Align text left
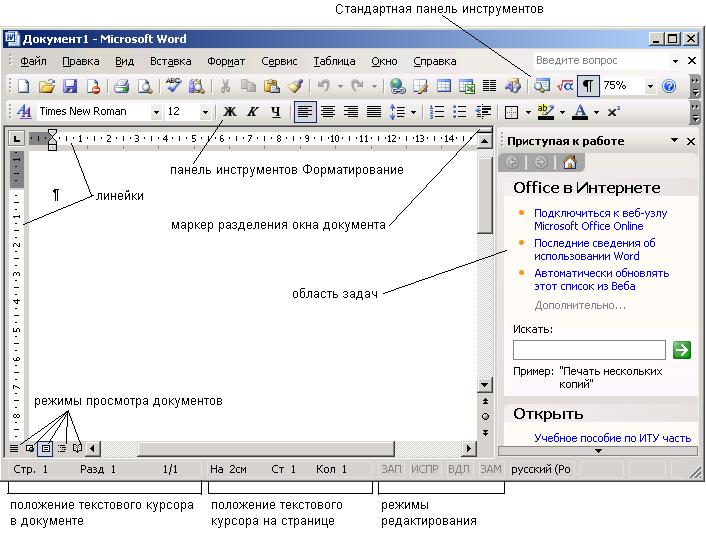706x541 pixels. coord(305,111)
